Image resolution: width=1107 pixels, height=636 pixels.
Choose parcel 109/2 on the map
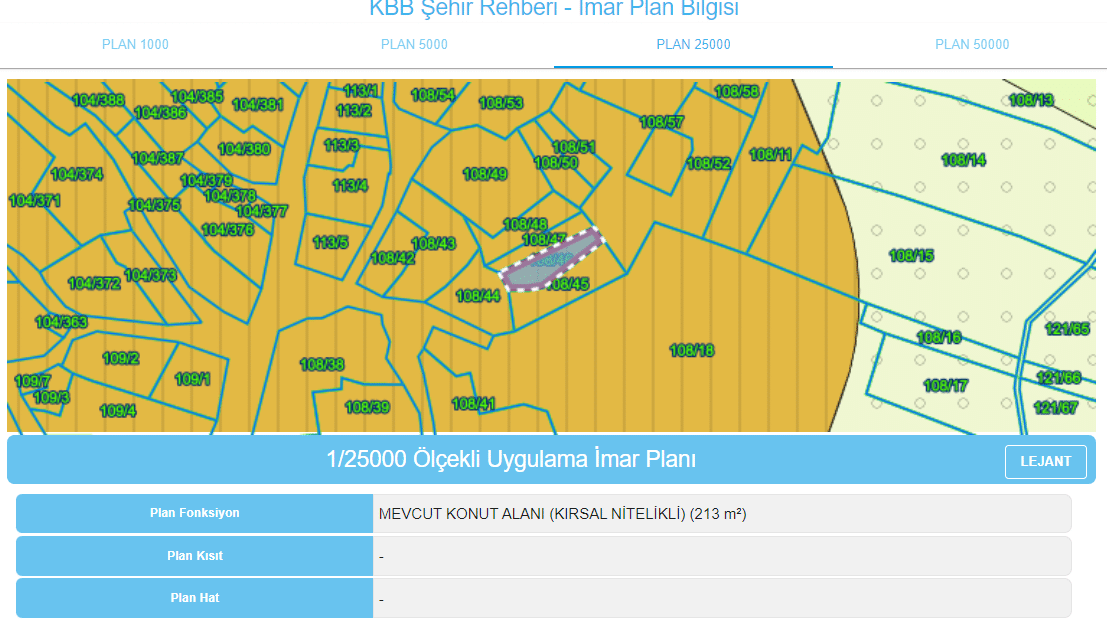click(121, 358)
